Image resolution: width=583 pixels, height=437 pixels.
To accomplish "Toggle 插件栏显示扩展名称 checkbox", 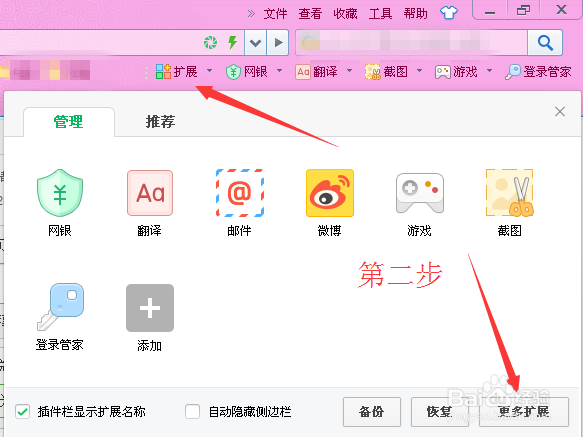I will point(23,412).
